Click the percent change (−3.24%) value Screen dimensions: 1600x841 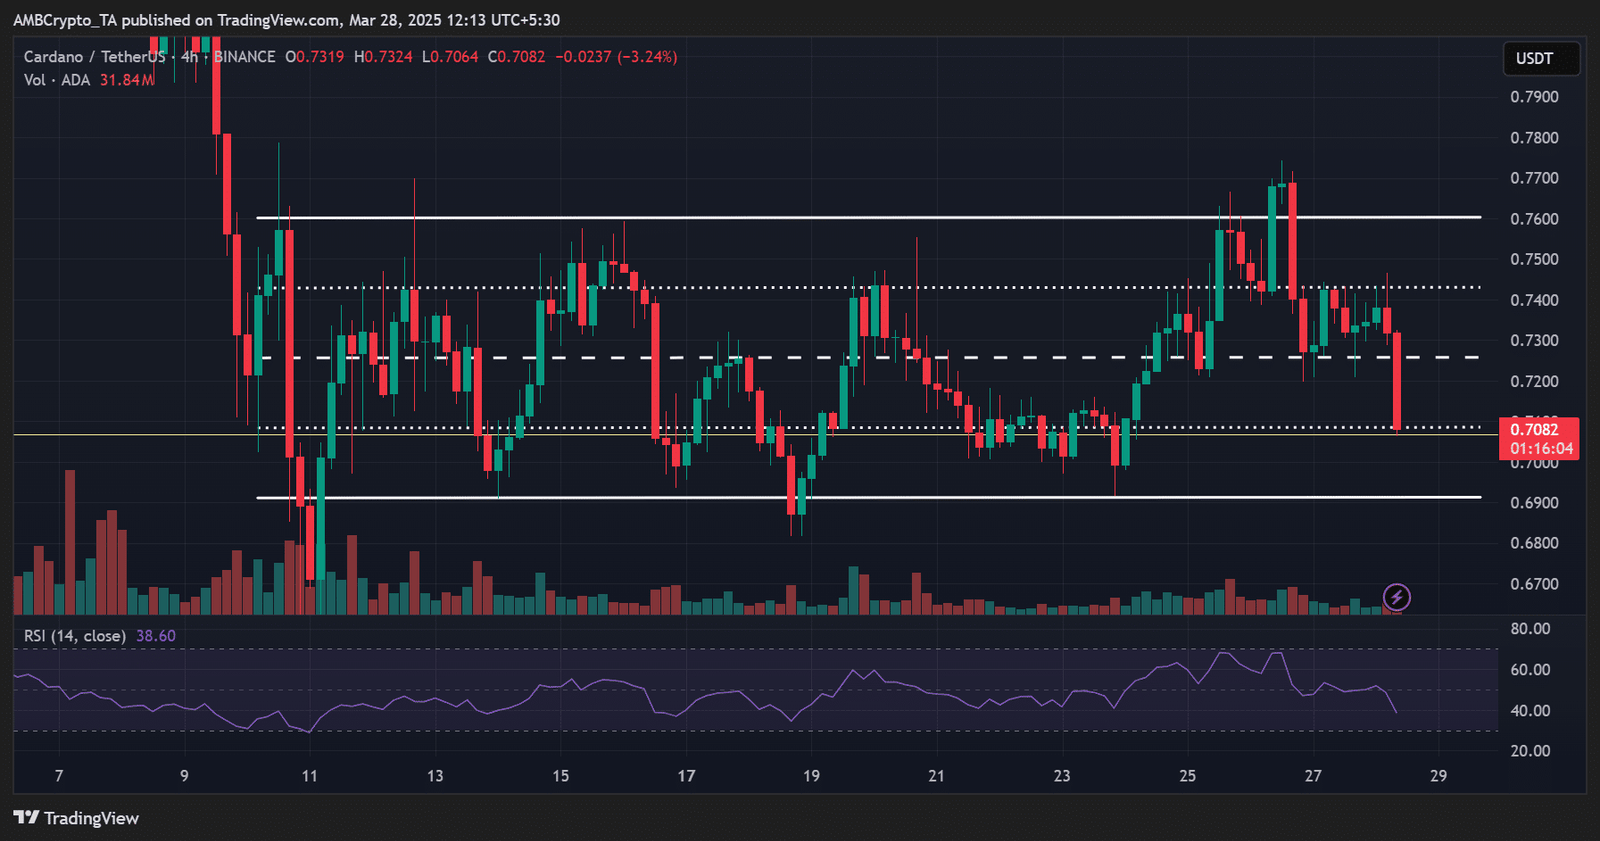click(647, 57)
